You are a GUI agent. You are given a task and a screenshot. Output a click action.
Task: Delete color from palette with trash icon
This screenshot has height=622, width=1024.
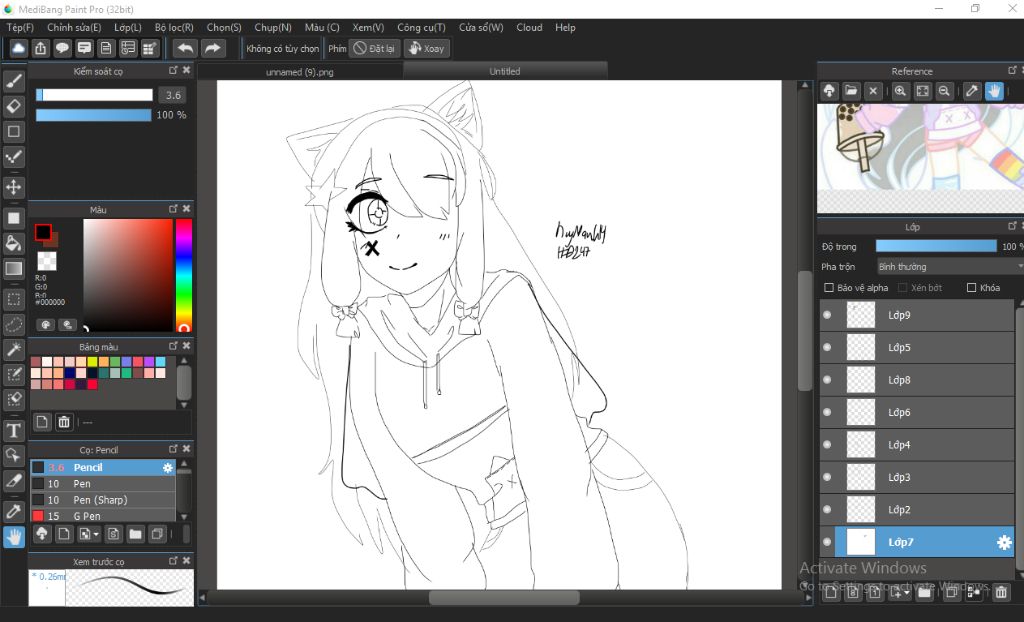coord(64,422)
